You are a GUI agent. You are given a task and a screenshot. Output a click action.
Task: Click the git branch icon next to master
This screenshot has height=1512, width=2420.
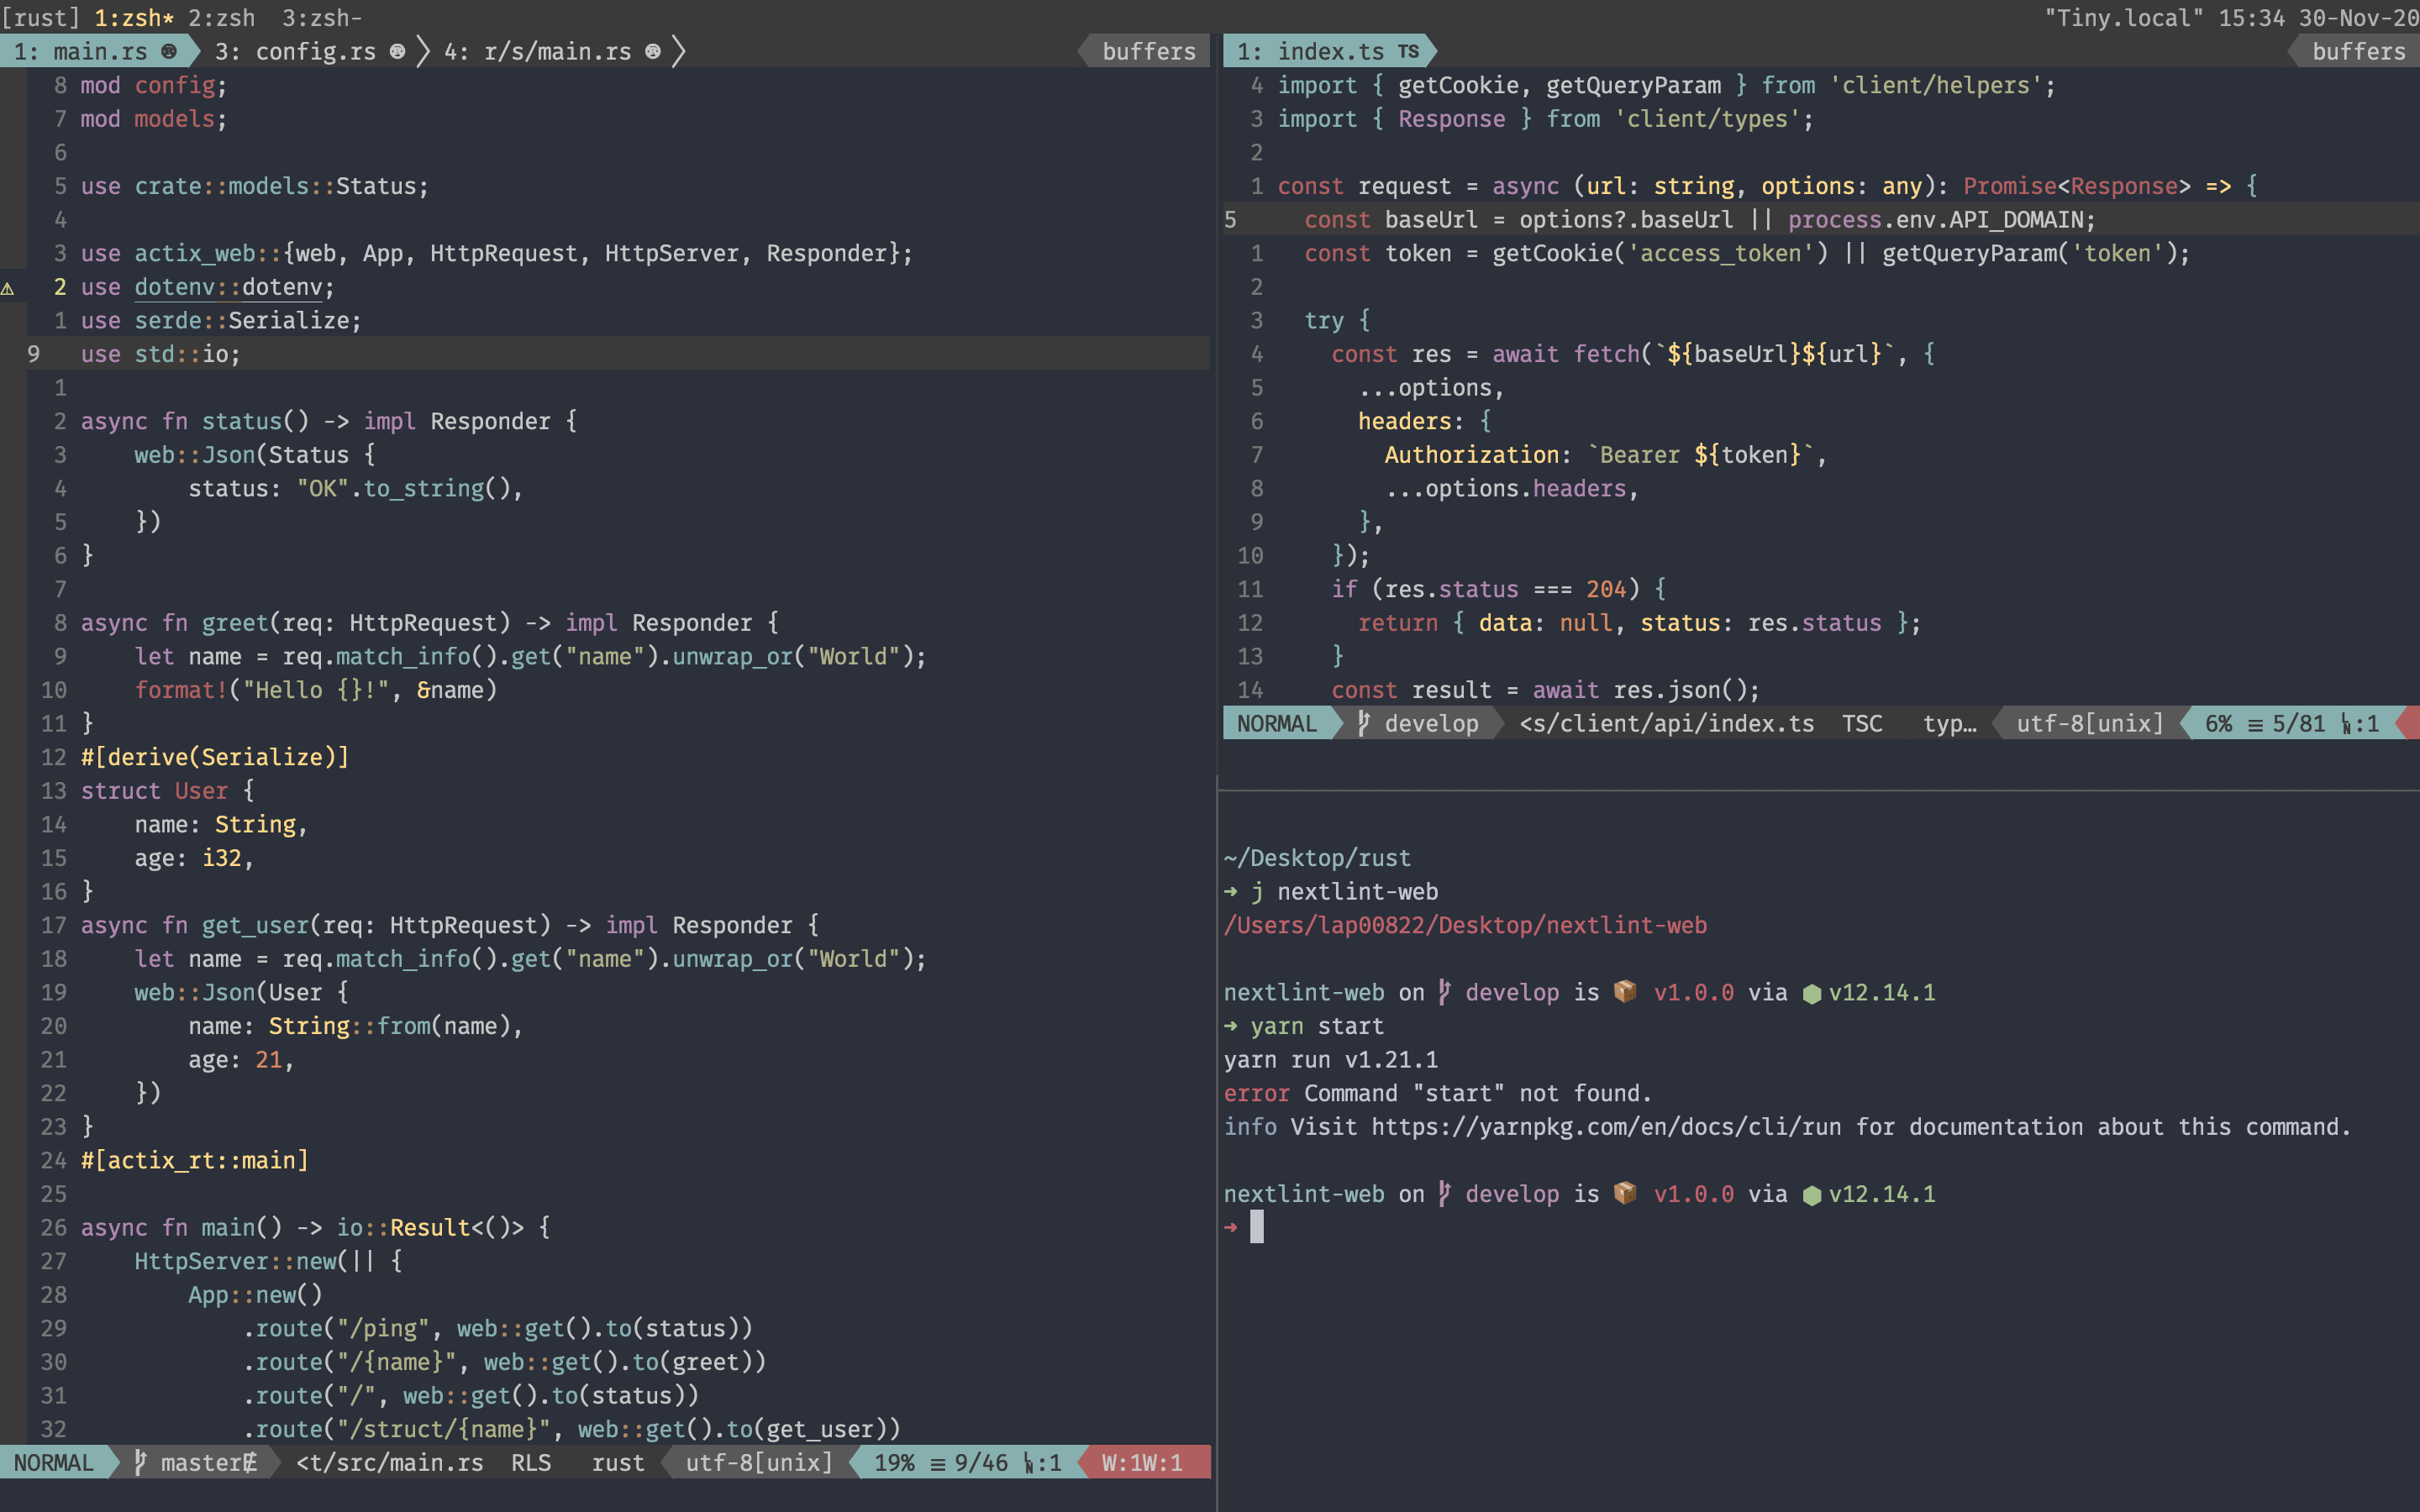141,1462
